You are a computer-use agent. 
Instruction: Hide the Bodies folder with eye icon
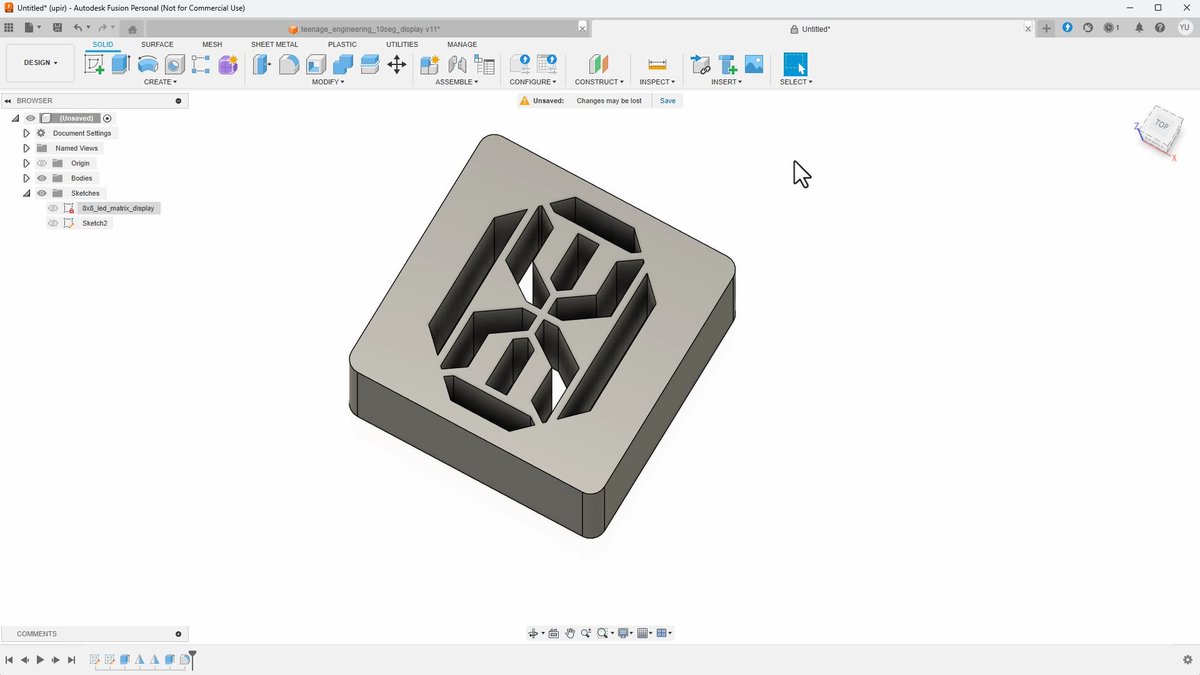(42, 178)
